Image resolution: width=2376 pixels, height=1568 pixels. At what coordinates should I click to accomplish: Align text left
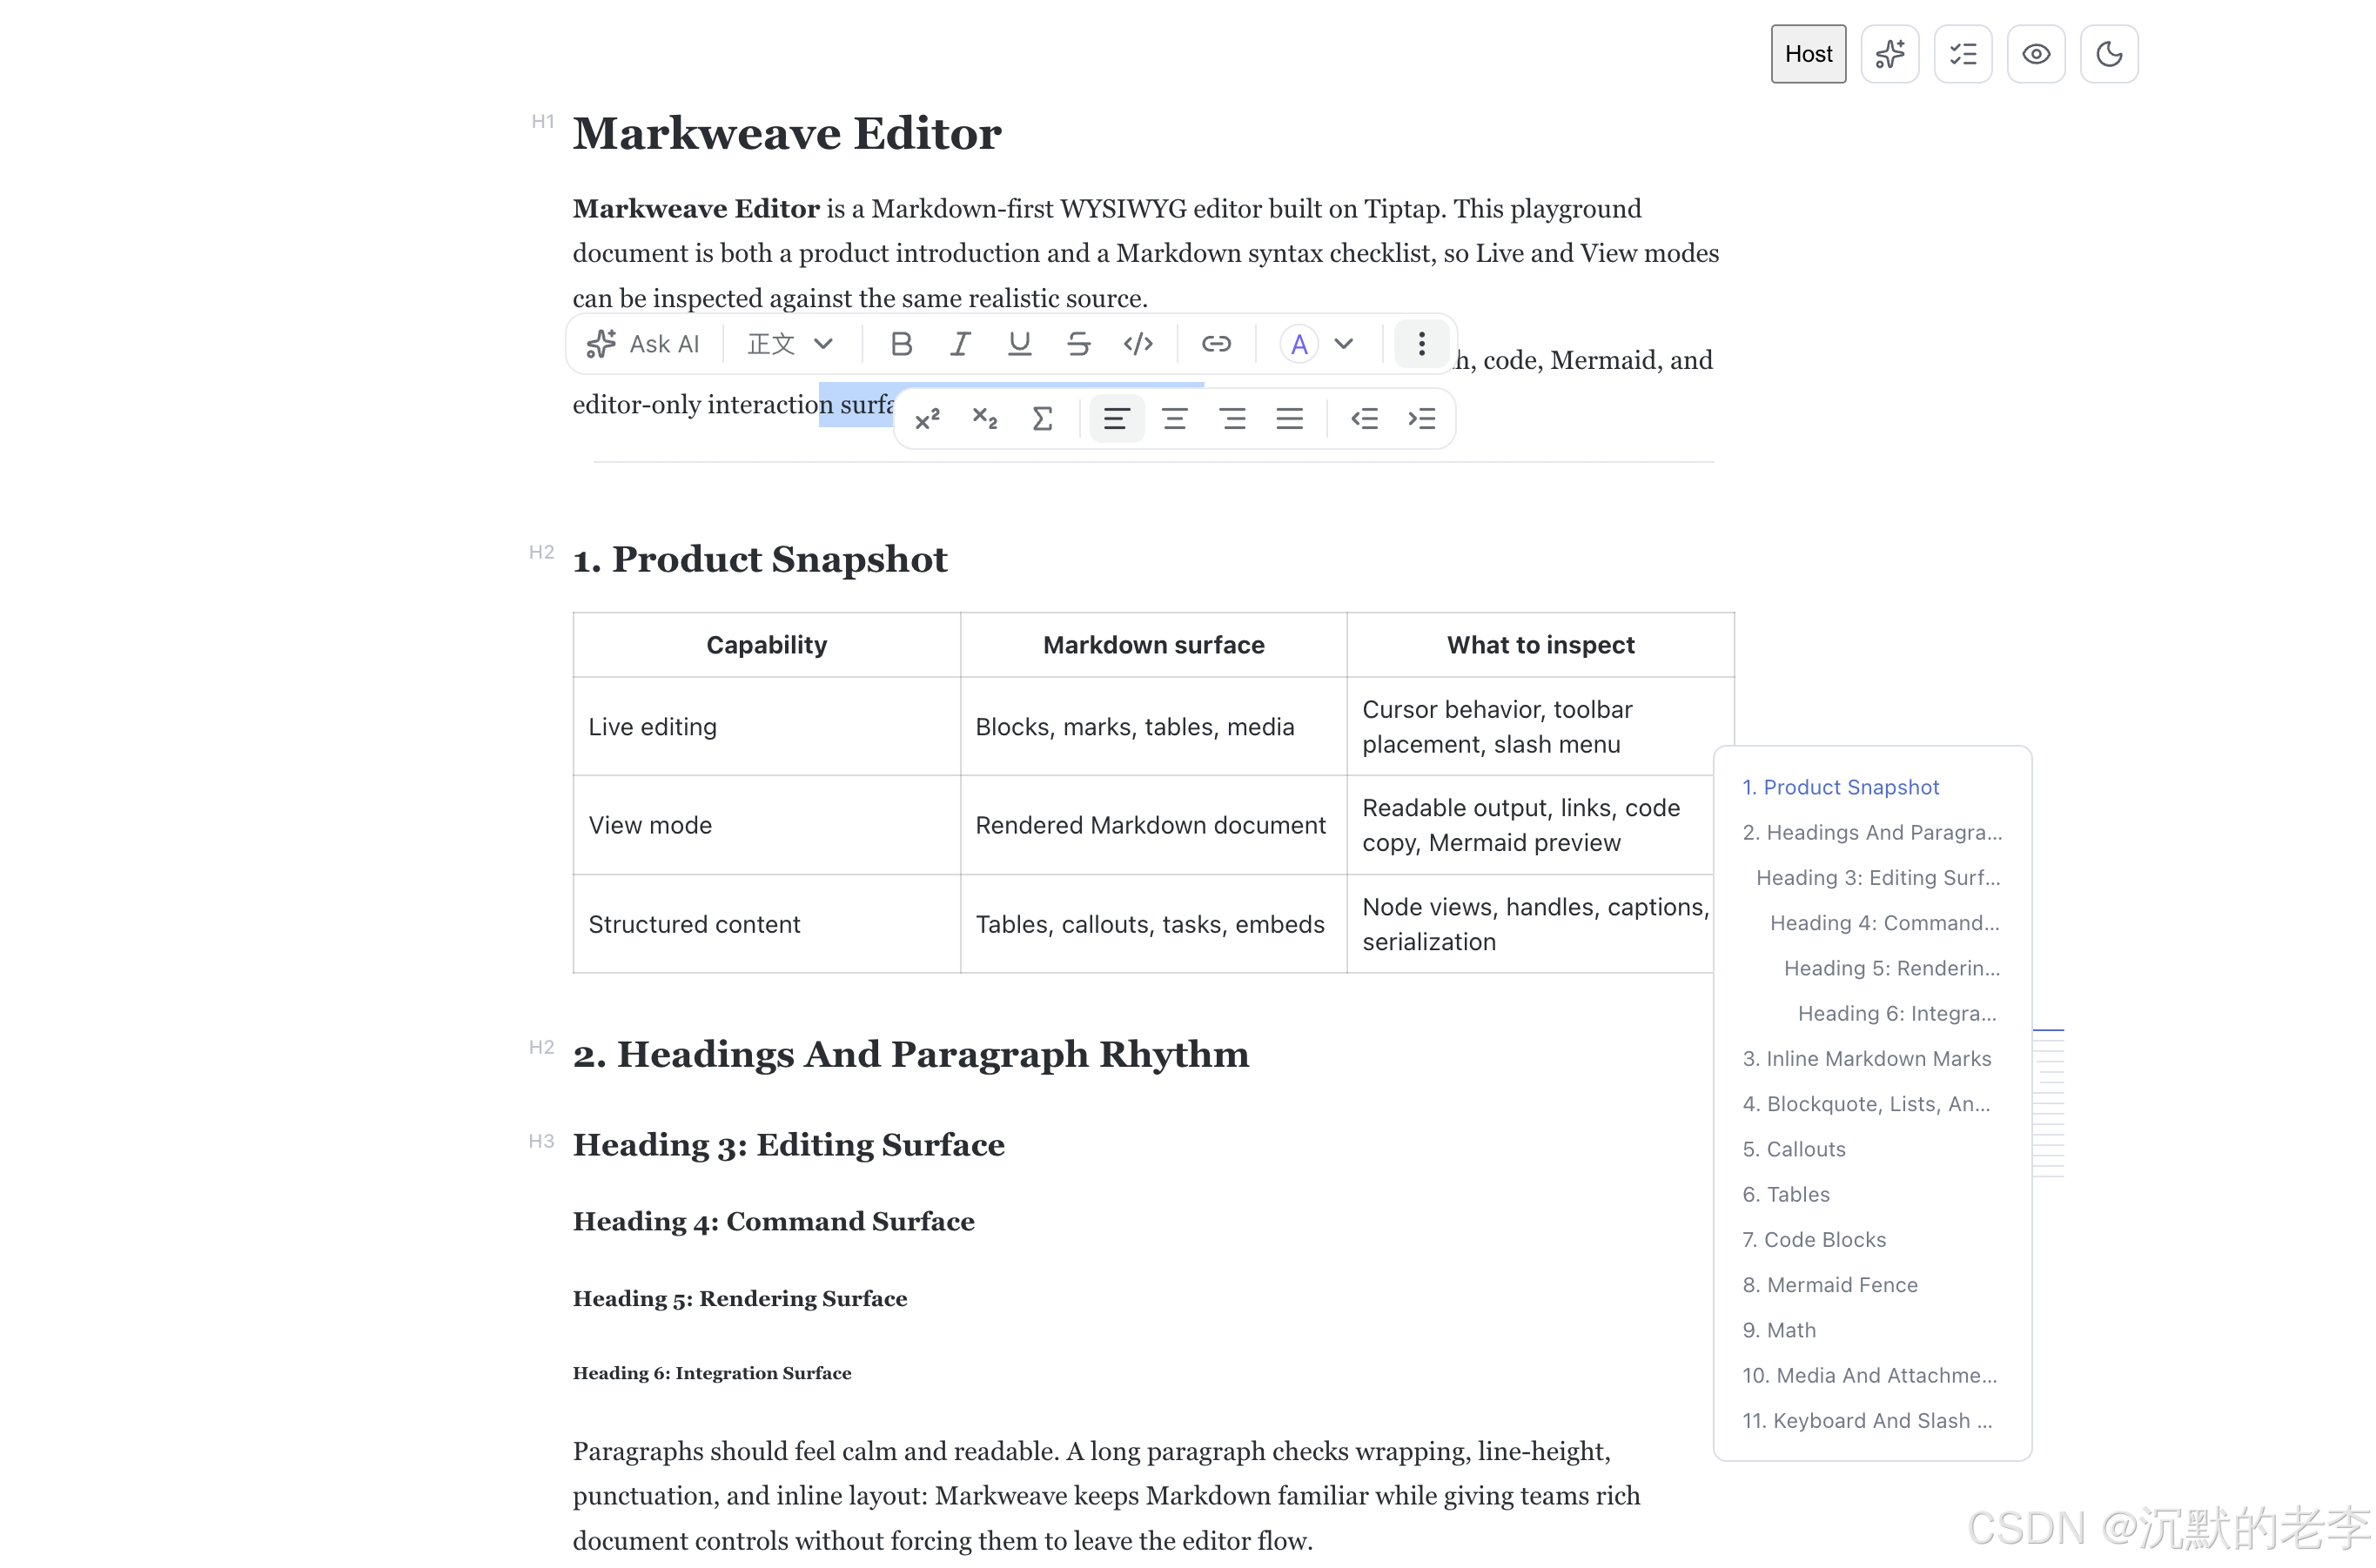(x=1117, y=418)
